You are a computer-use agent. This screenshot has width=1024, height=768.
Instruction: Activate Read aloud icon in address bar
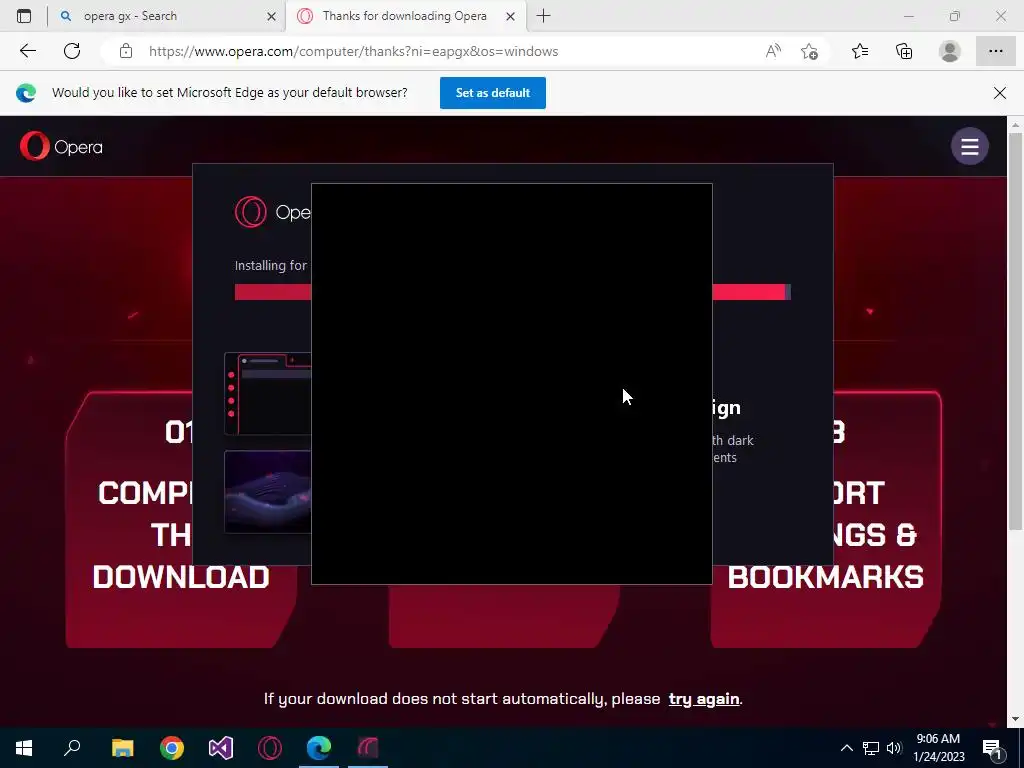click(x=773, y=51)
